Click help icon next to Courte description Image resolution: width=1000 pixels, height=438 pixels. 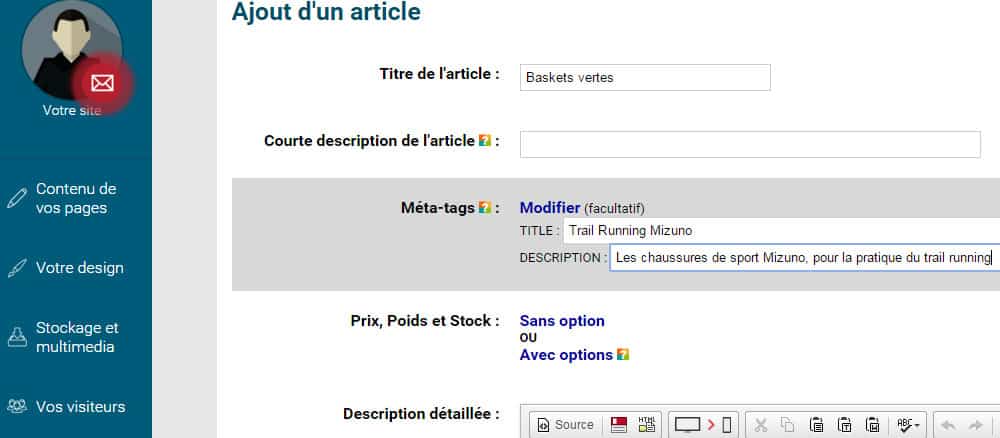click(485, 141)
